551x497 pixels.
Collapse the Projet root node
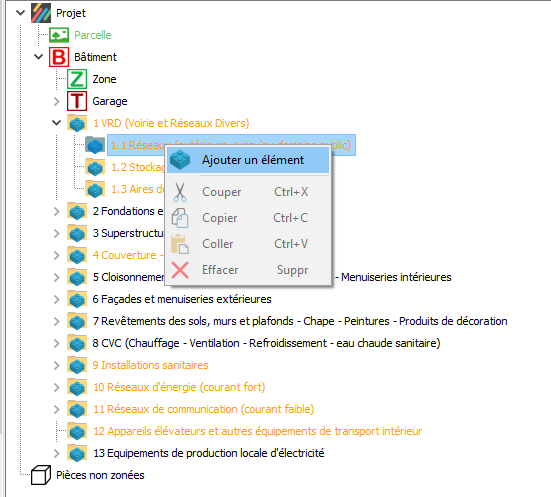pyautogui.click(x=21, y=13)
